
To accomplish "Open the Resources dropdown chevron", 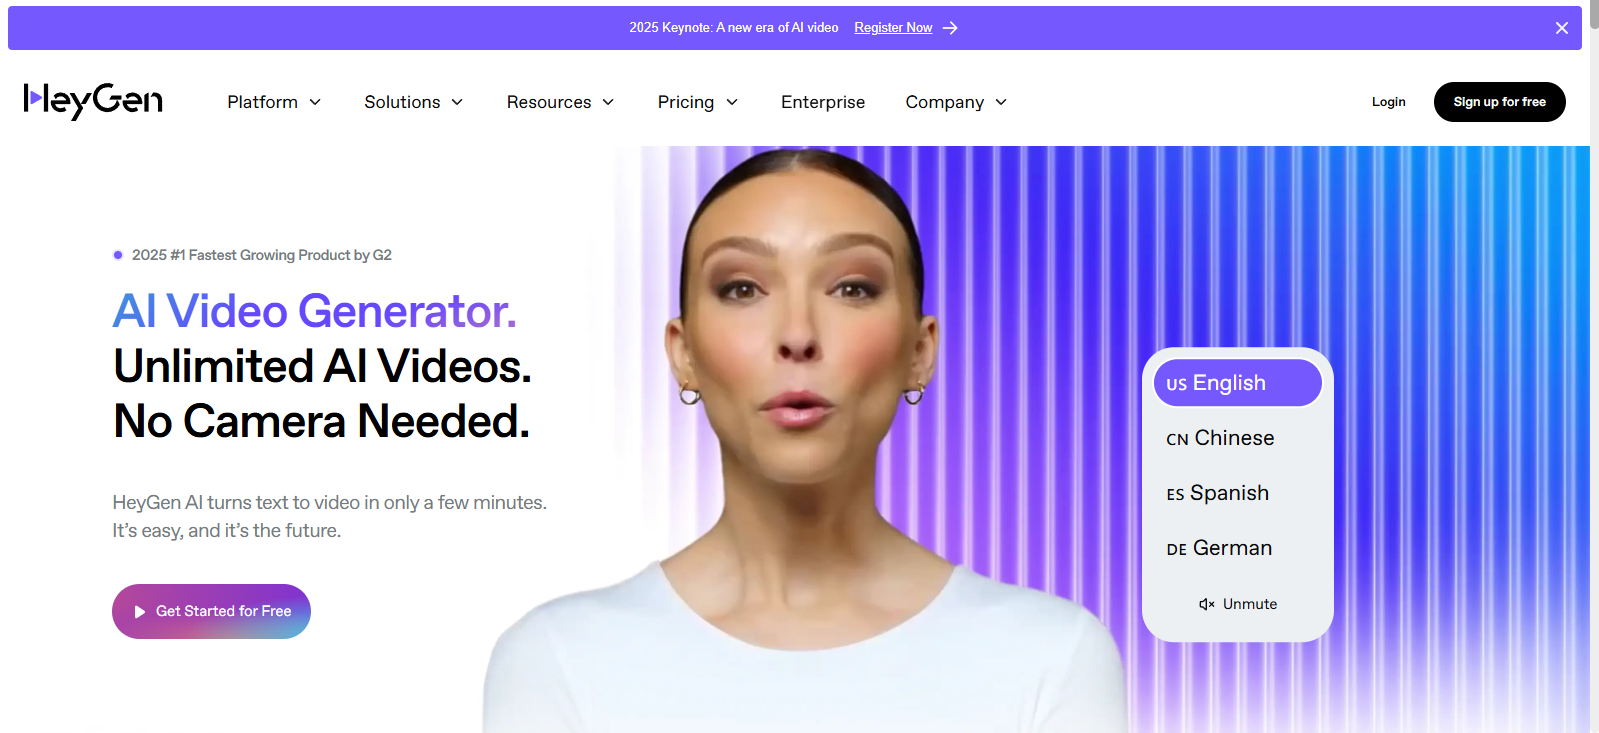I will (608, 102).
